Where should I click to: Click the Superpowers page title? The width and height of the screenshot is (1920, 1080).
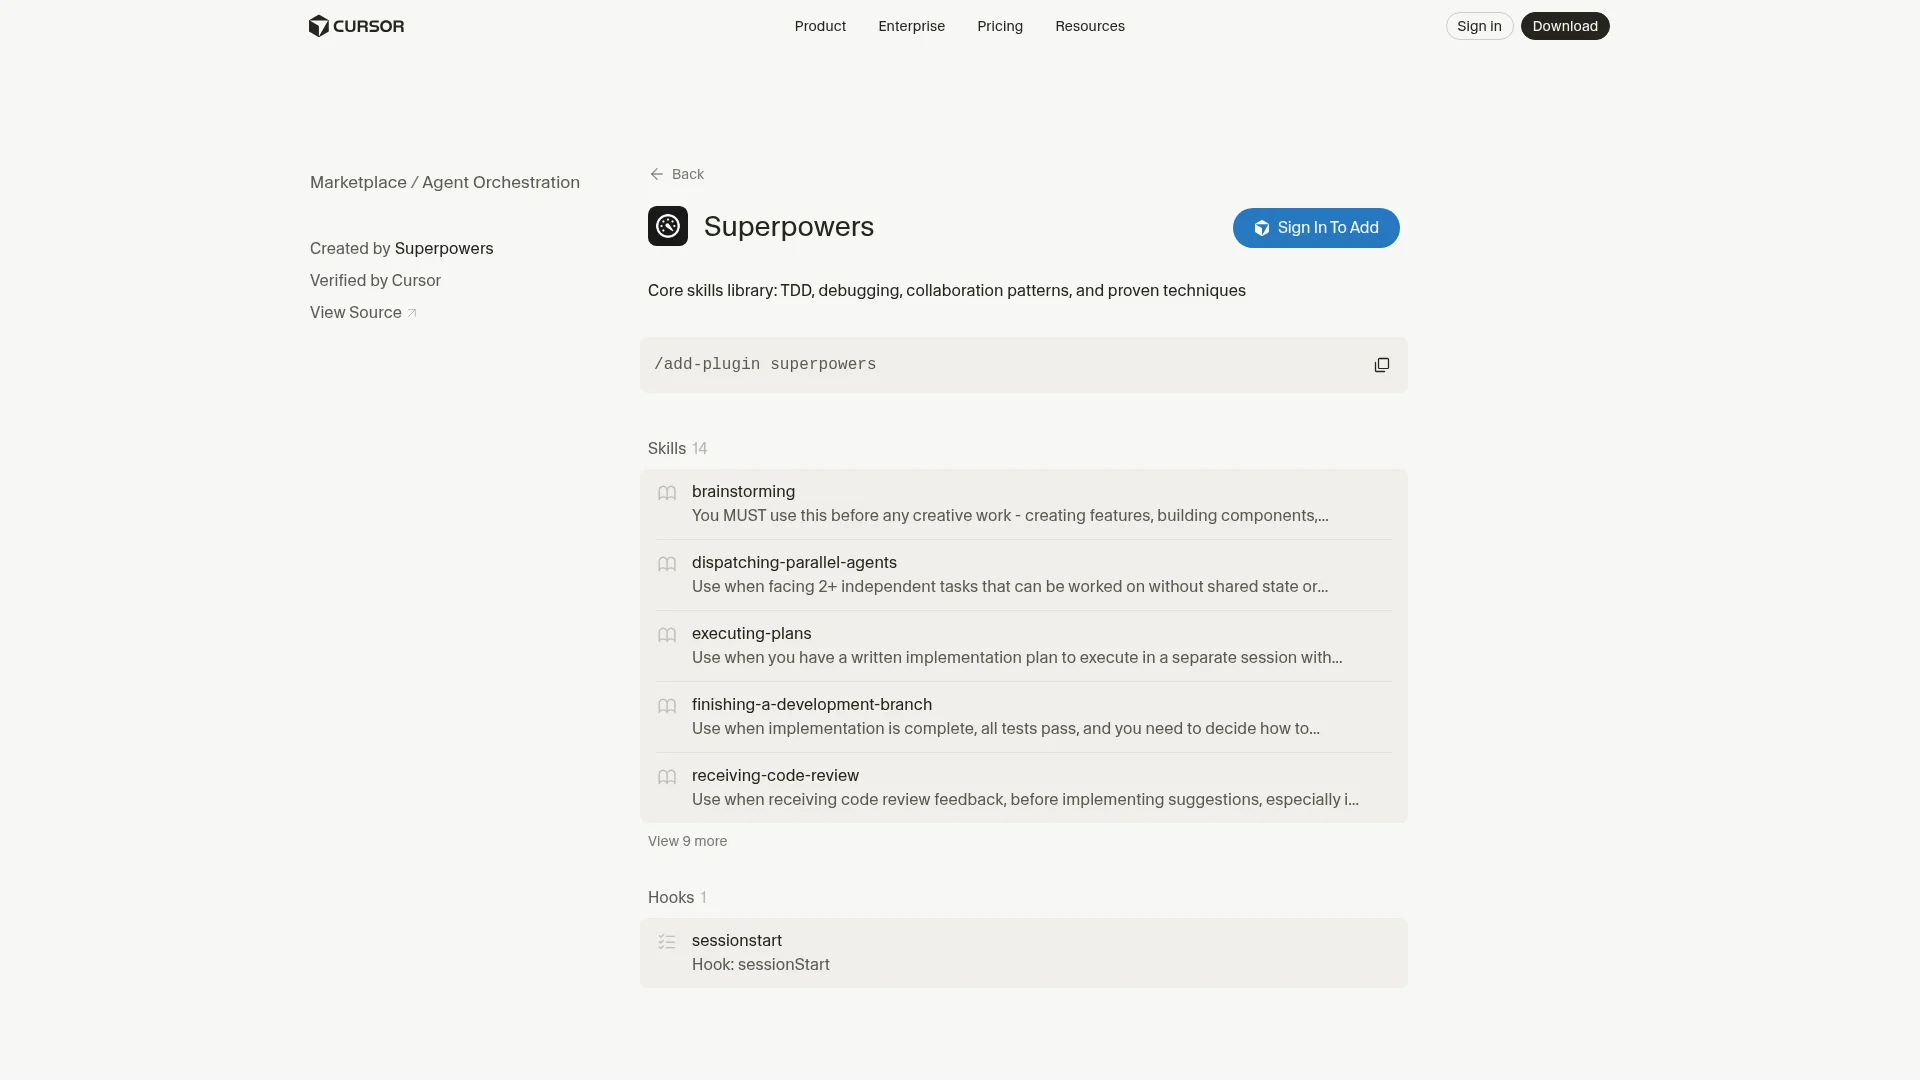pyautogui.click(x=789, y=226)
